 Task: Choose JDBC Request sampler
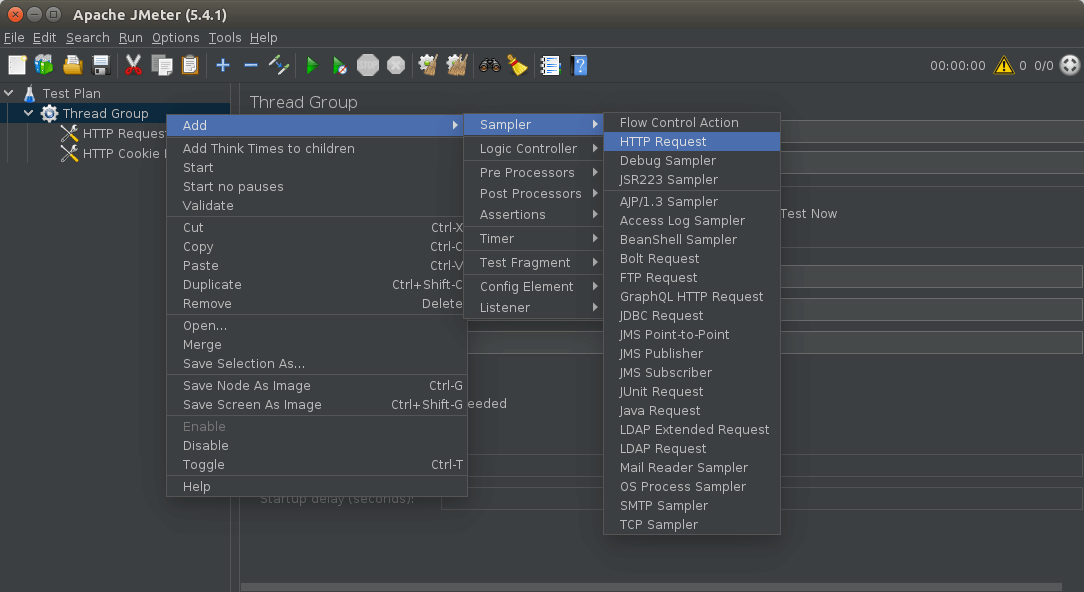[661, 315]
